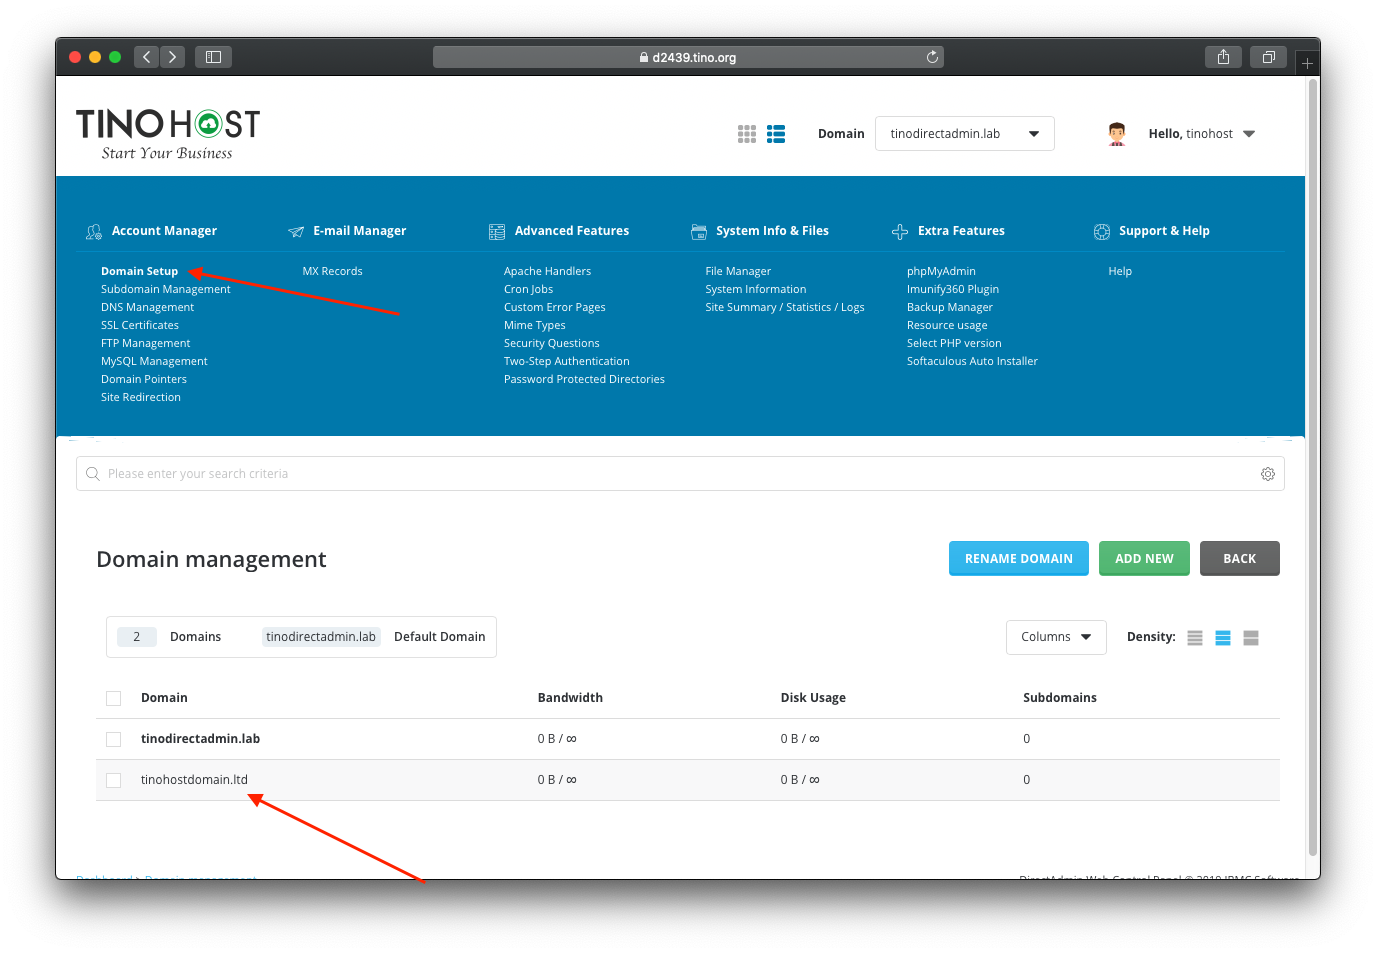
Task: Expand the Hello, tinohost user menu
Action: 1201,134
